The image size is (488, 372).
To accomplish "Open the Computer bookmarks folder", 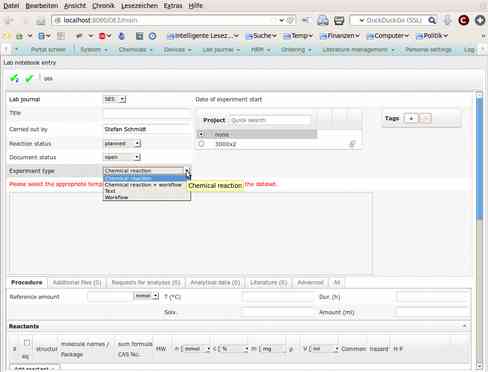I will pos(387,36).
